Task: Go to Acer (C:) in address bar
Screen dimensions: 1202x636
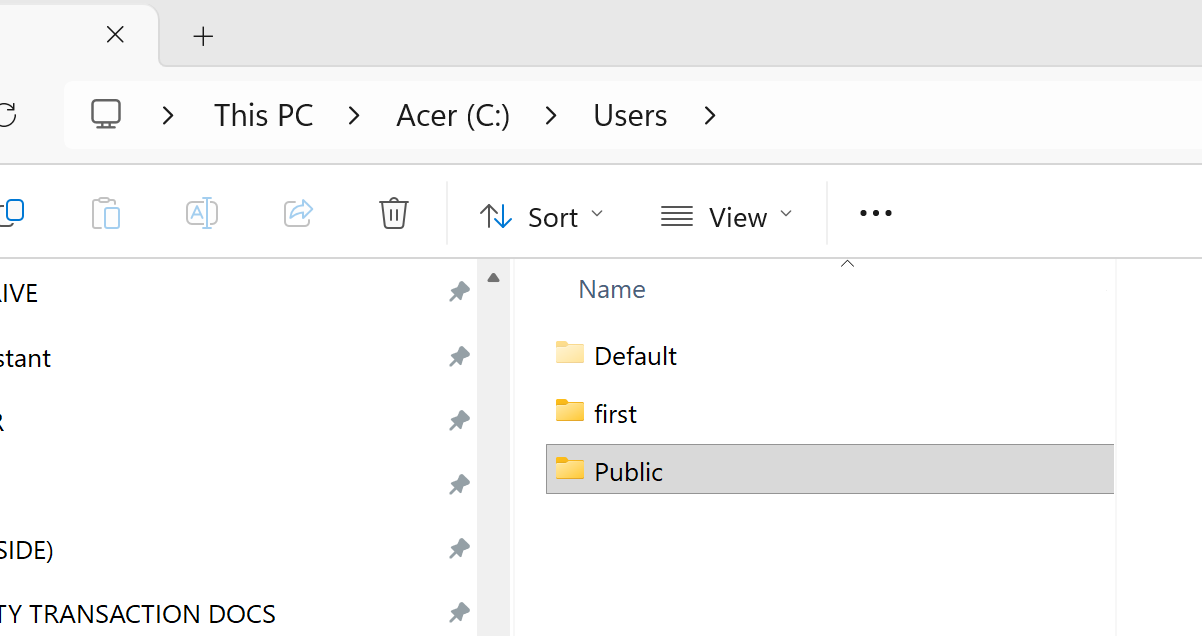Action: click(453, 116)
